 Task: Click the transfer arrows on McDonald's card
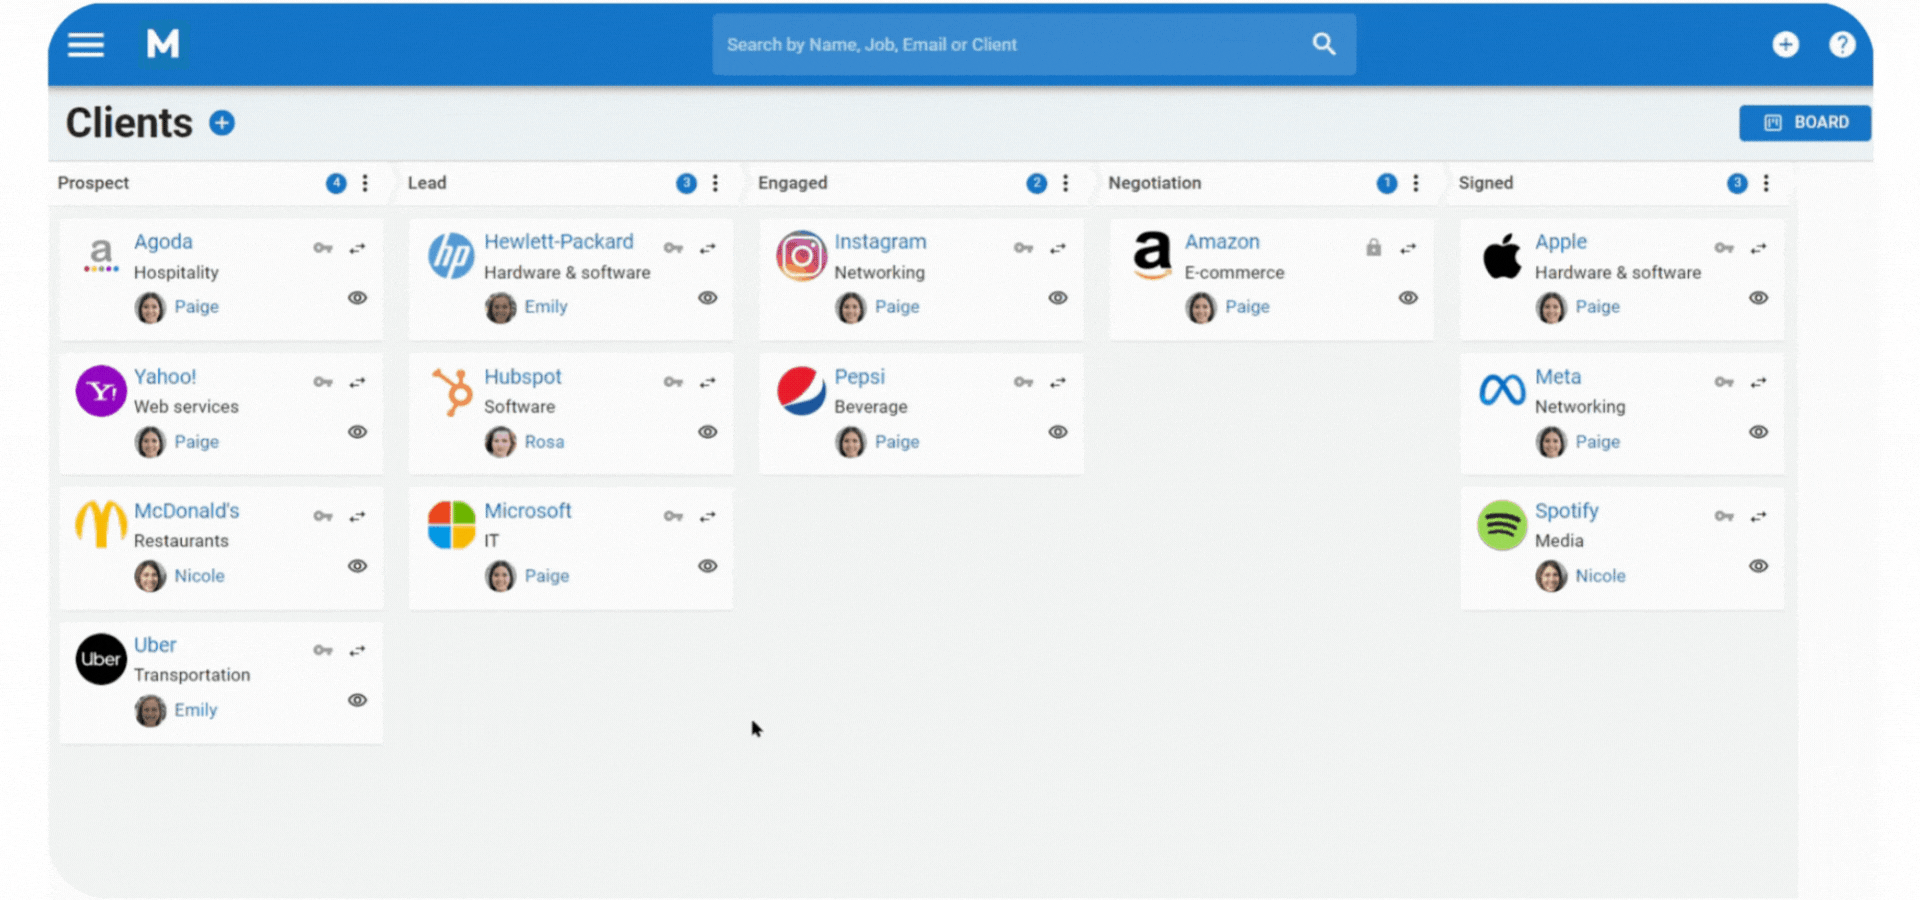point(358,517)
